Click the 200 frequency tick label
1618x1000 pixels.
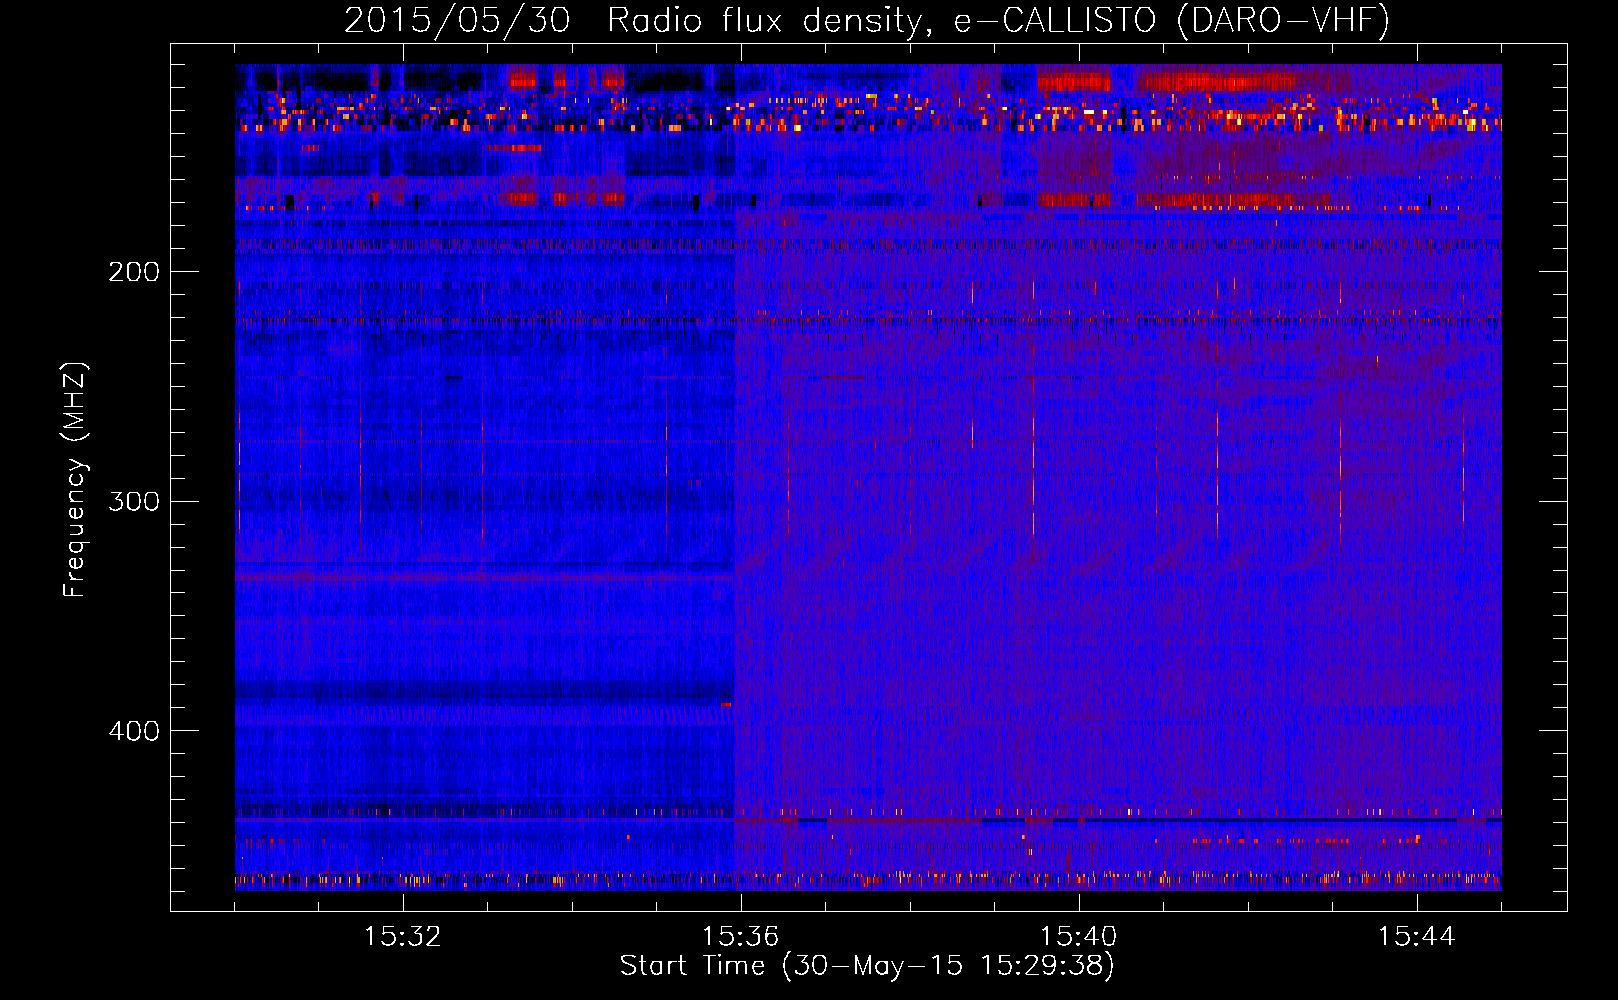pyautogui.click(x=134, y=272)
